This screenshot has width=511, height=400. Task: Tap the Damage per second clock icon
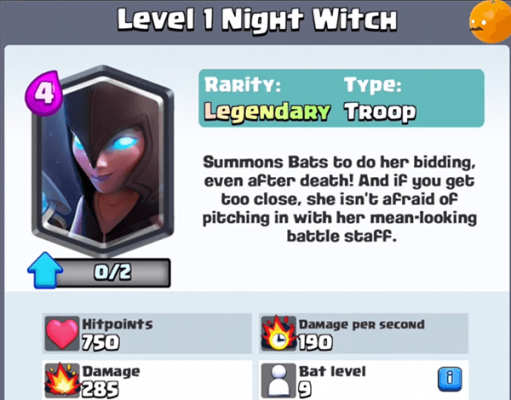[279, 333]
